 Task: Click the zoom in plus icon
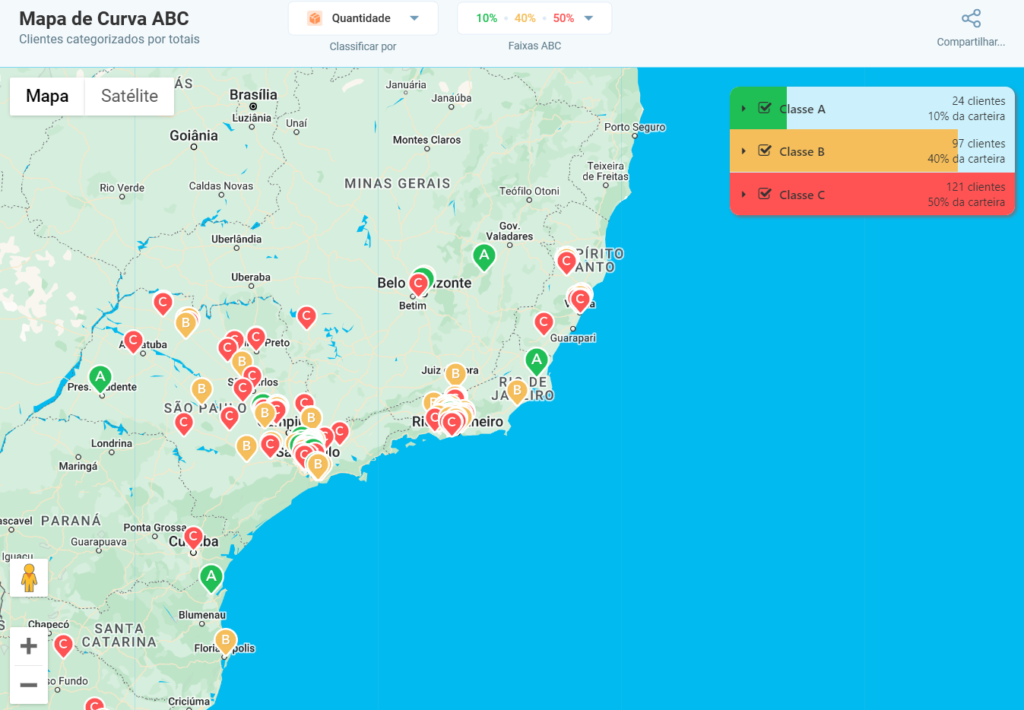[x=29, y=646]
